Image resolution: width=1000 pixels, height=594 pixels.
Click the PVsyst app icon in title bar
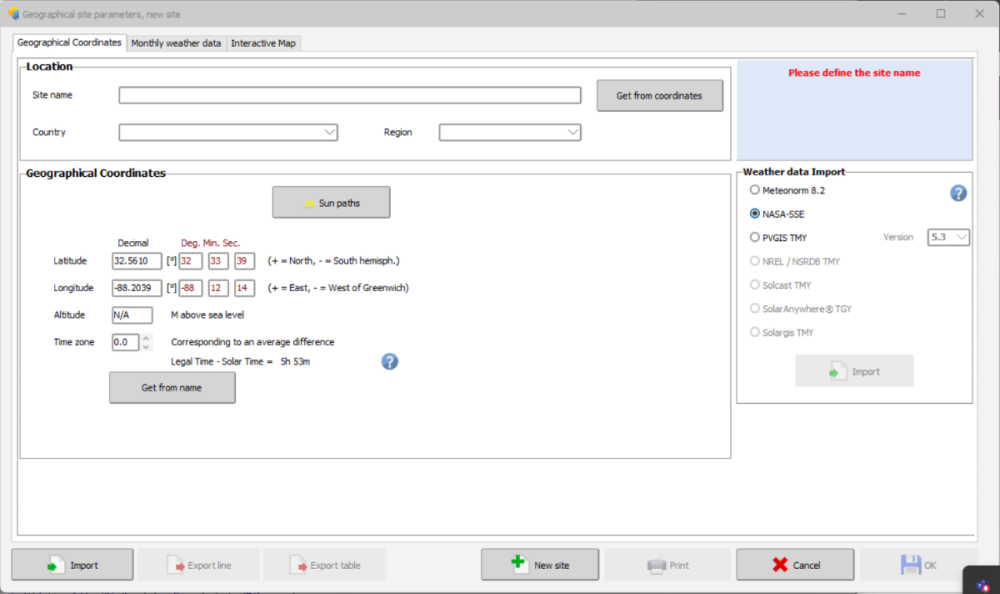click(13, 14)
